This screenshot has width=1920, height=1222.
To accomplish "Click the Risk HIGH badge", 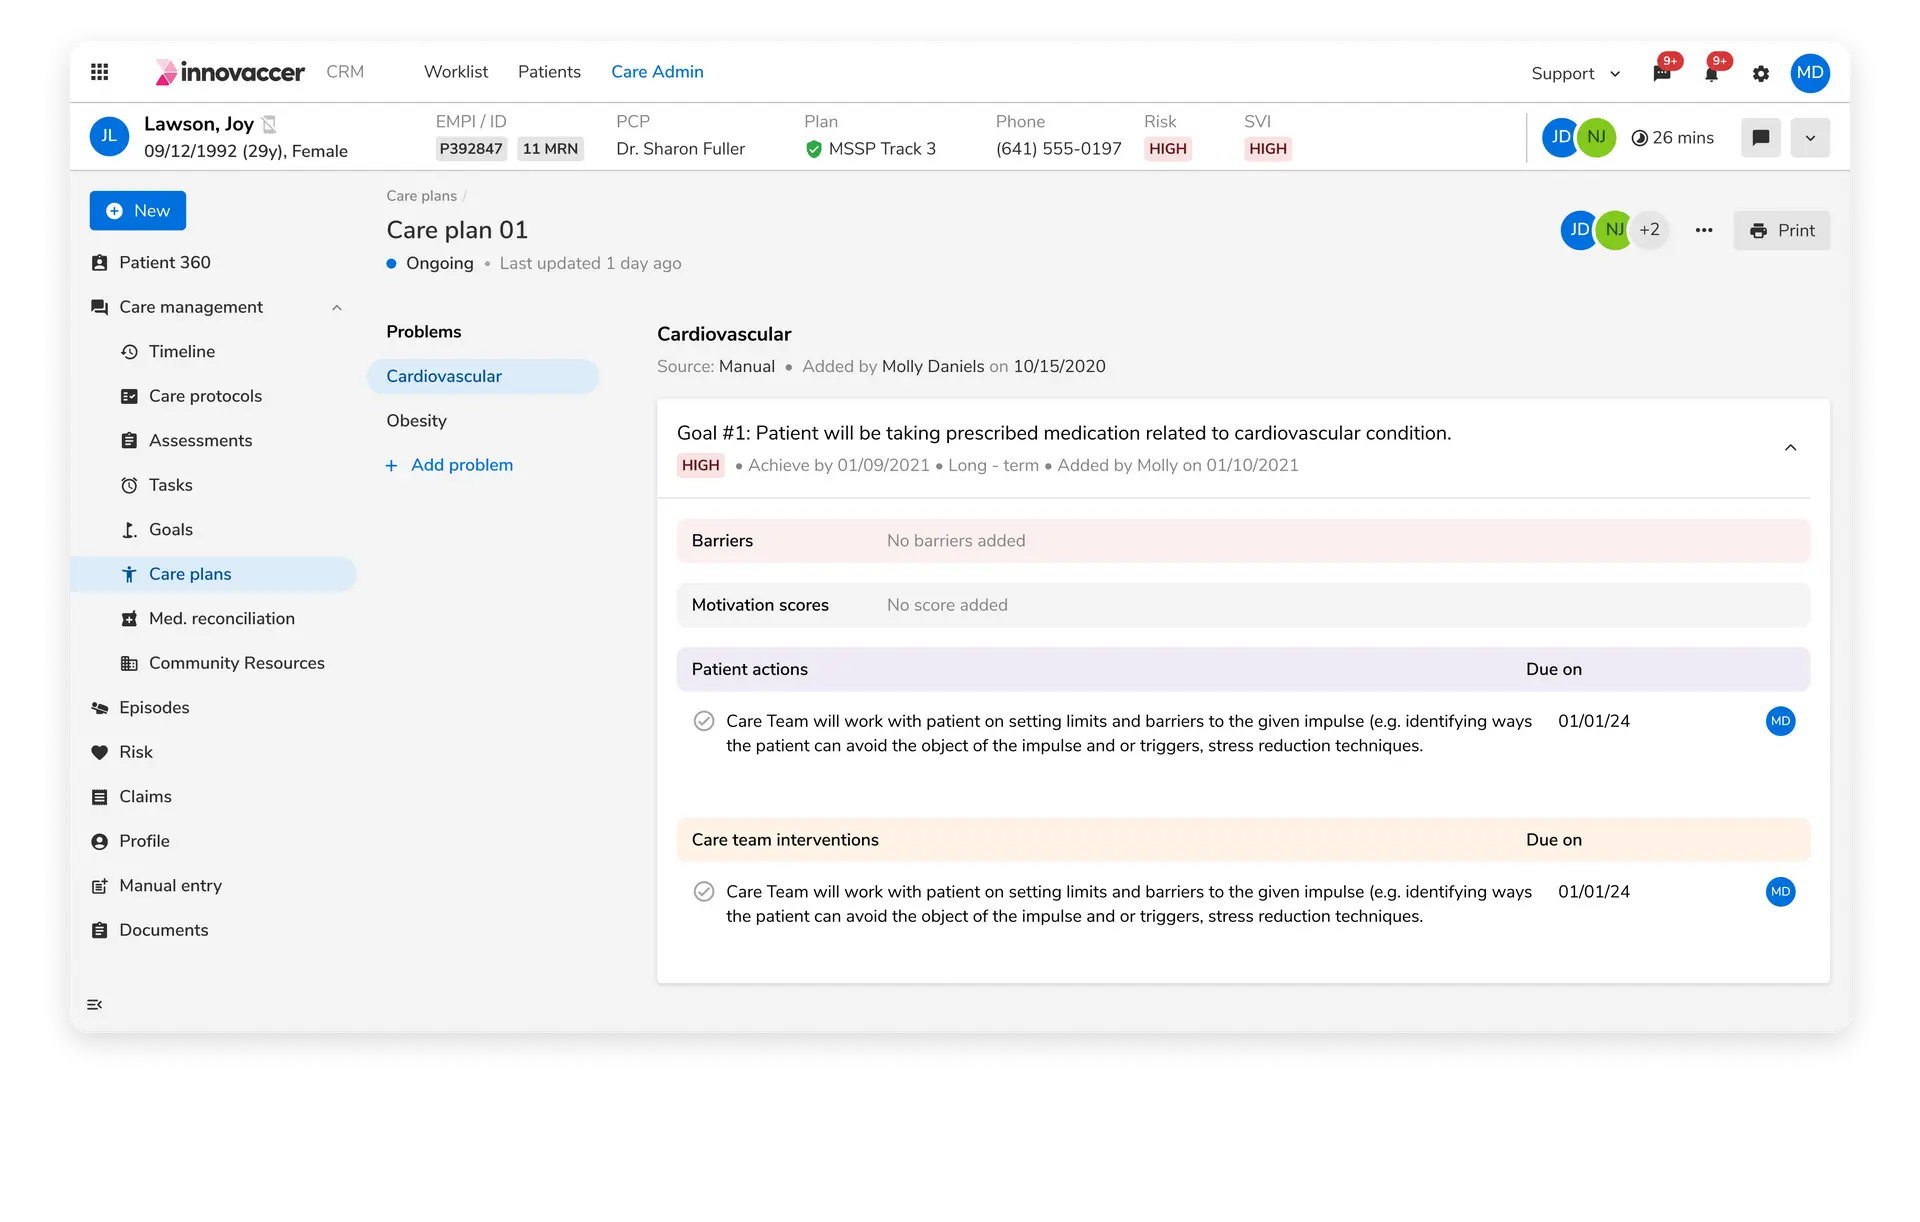I will pos(1168,149).
